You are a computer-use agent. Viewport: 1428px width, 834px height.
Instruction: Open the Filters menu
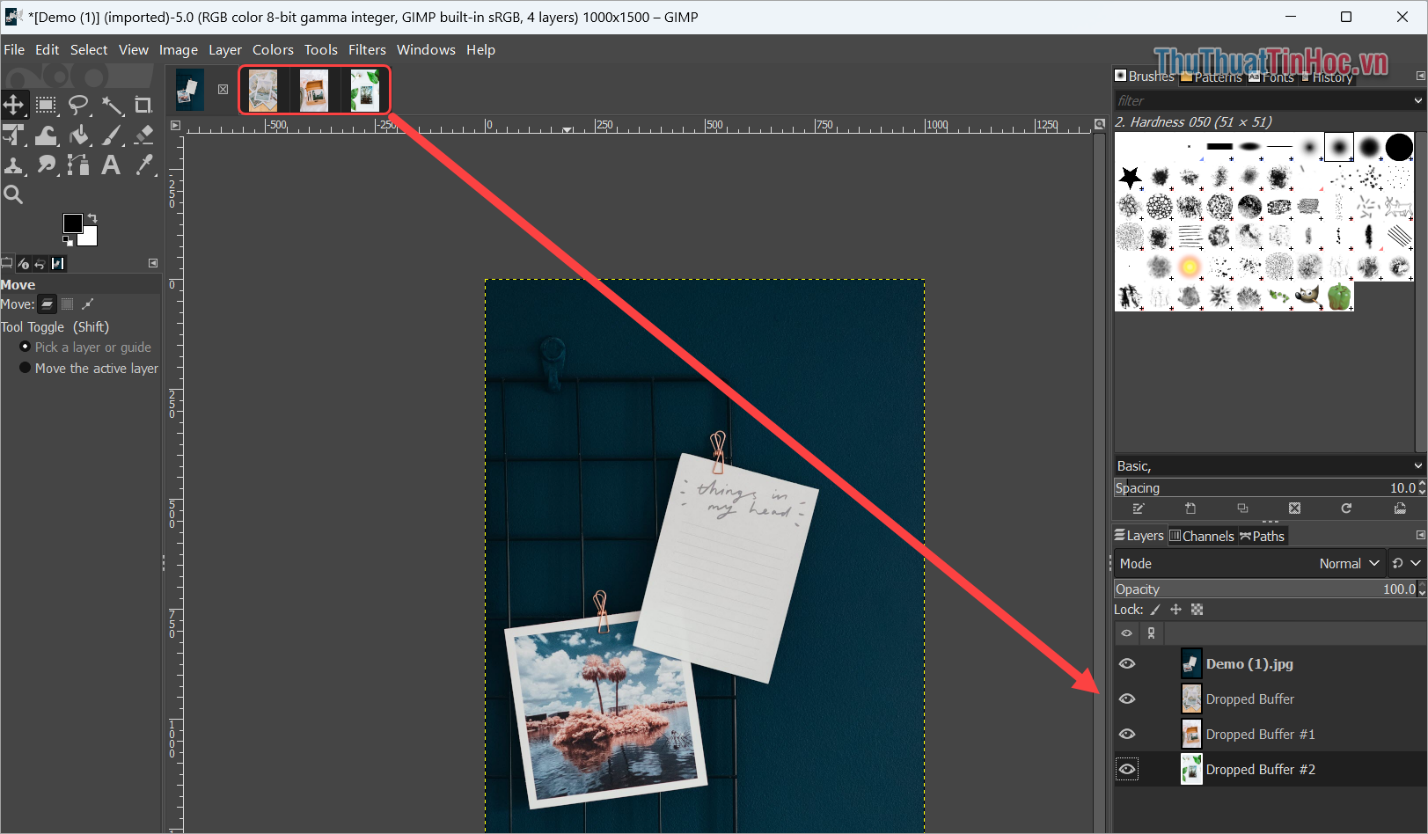(x=367, y=50)
